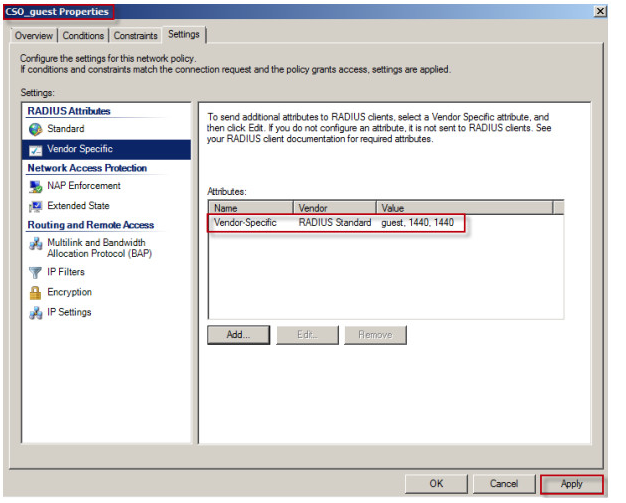Click the NAP Enforcement icon
This screenshot has width=626, height=503.
(36, 186)
